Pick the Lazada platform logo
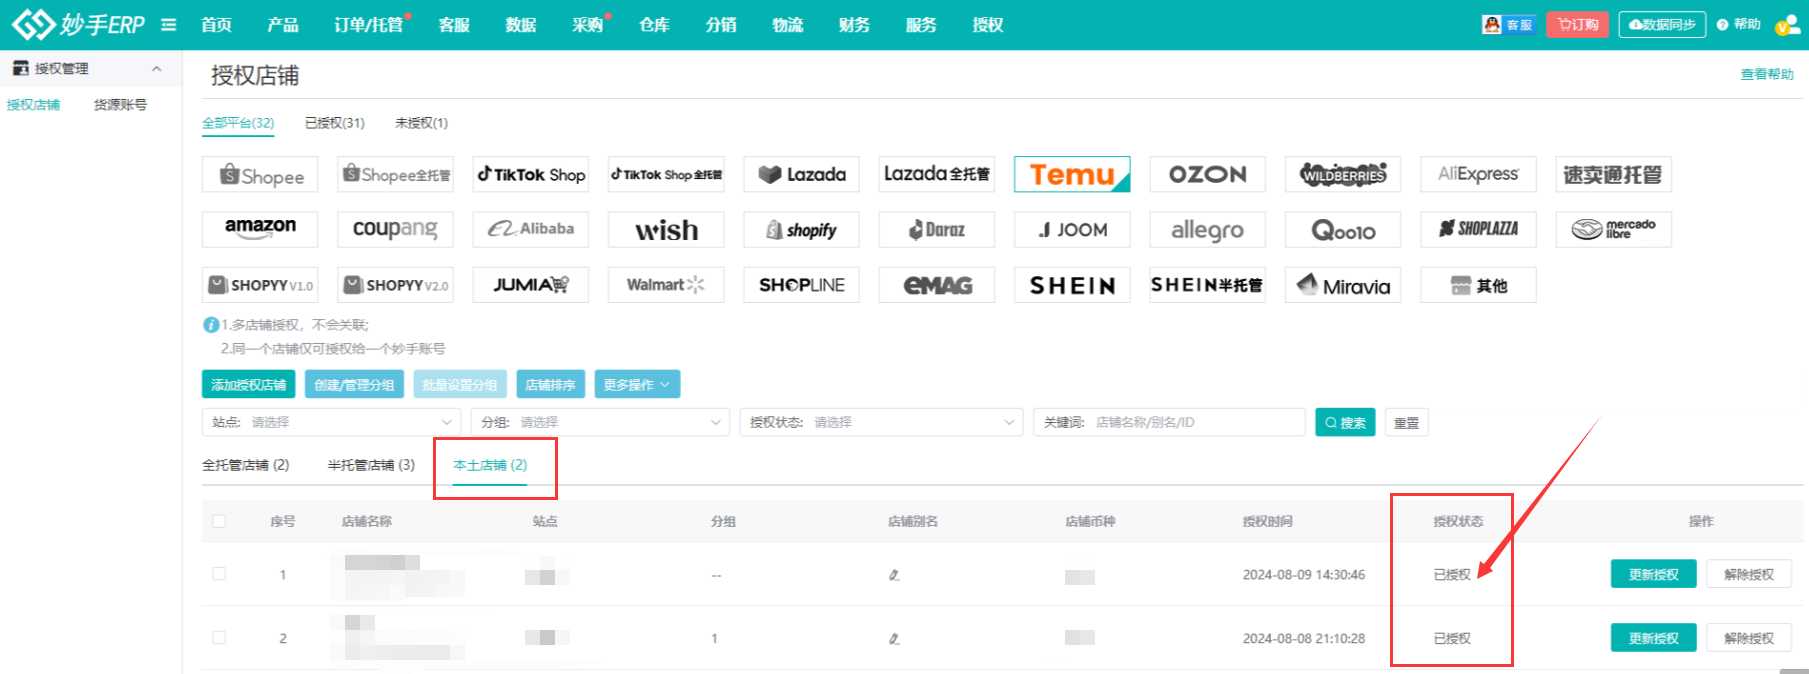 pos(802,175)
